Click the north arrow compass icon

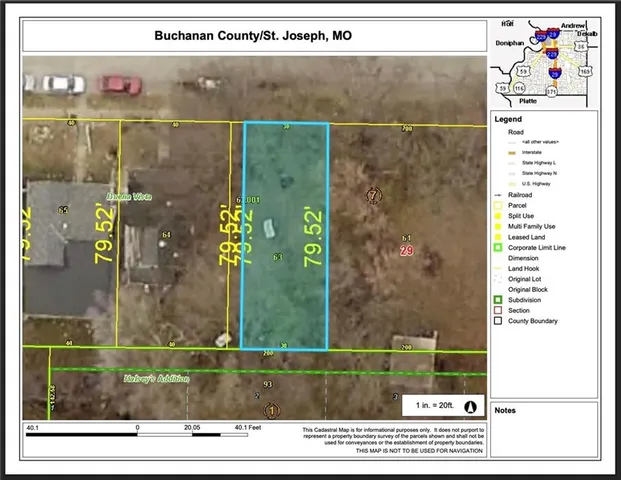click(x=471, y=406)
